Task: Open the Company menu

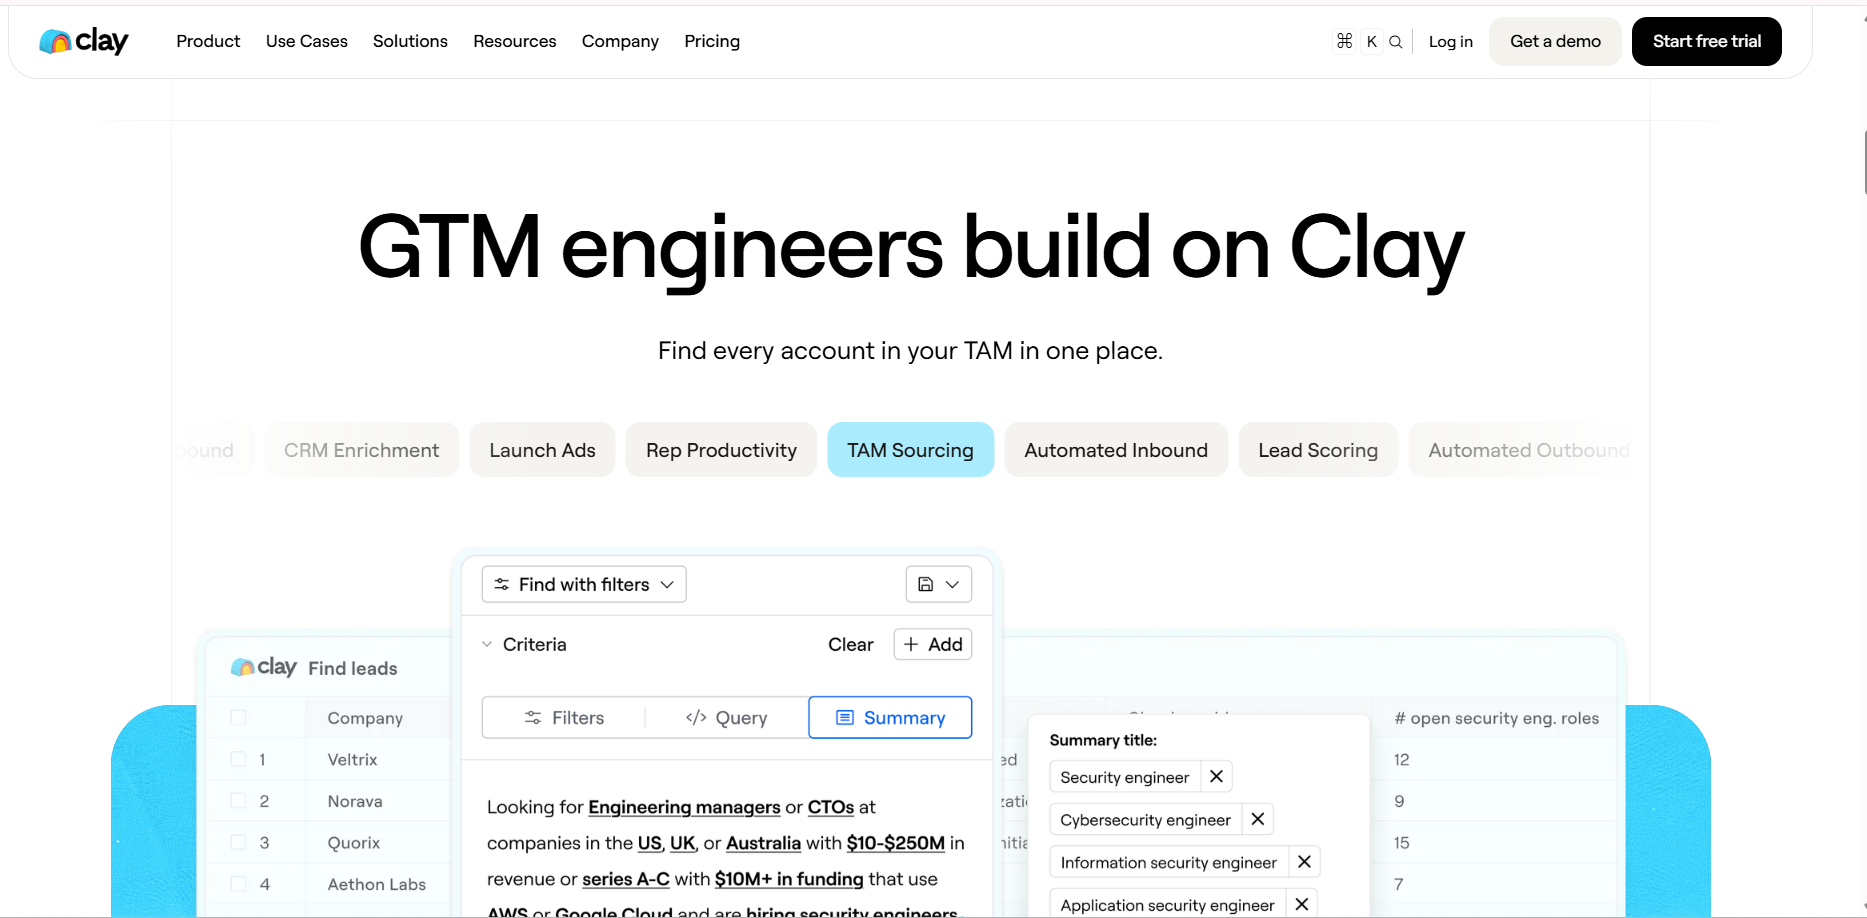Action: point(620,41)
